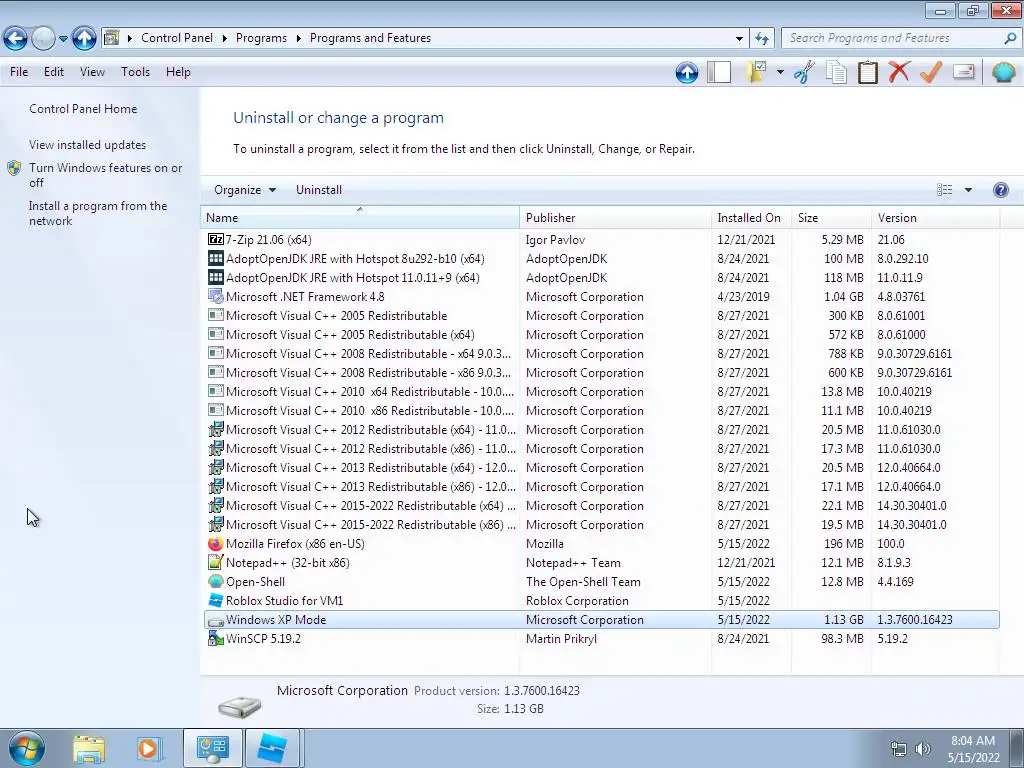
Task: Expand the view options dropdown arrow
Action: pyautogui.click(x=968, y=190)
